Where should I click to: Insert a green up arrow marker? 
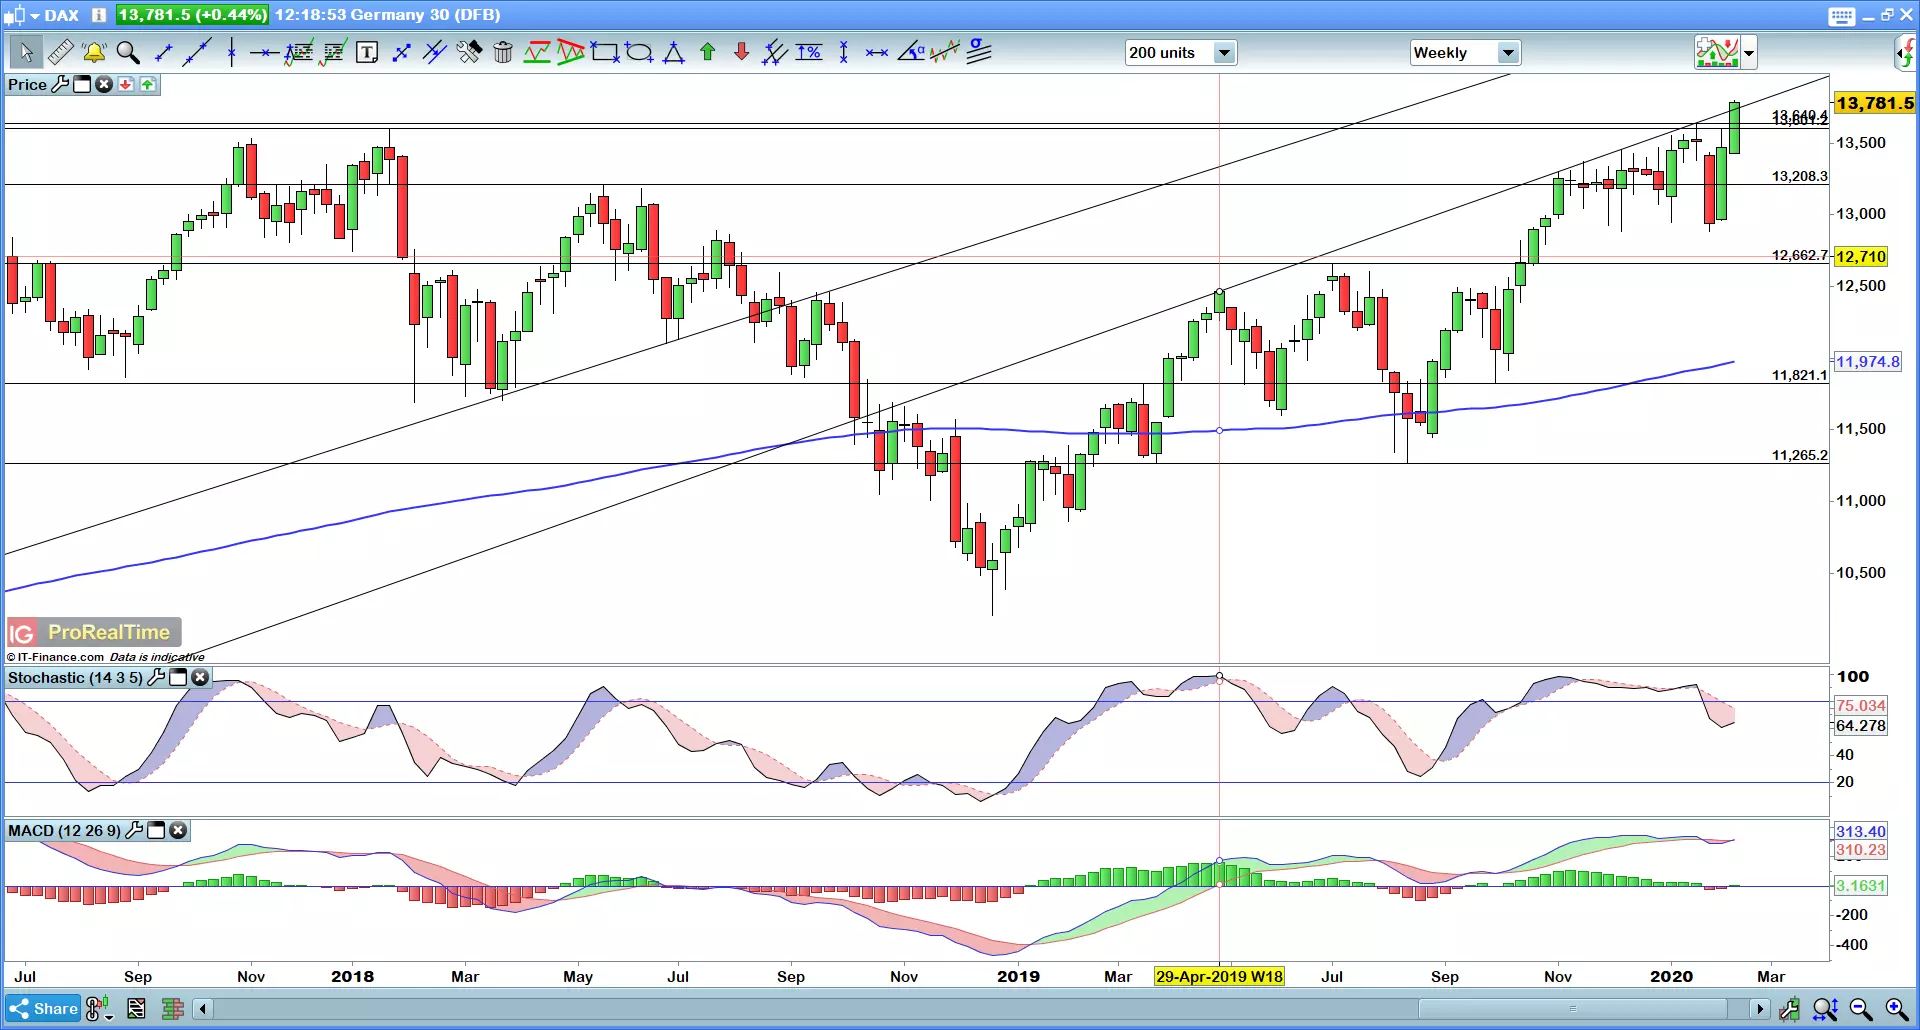point(708,52)
